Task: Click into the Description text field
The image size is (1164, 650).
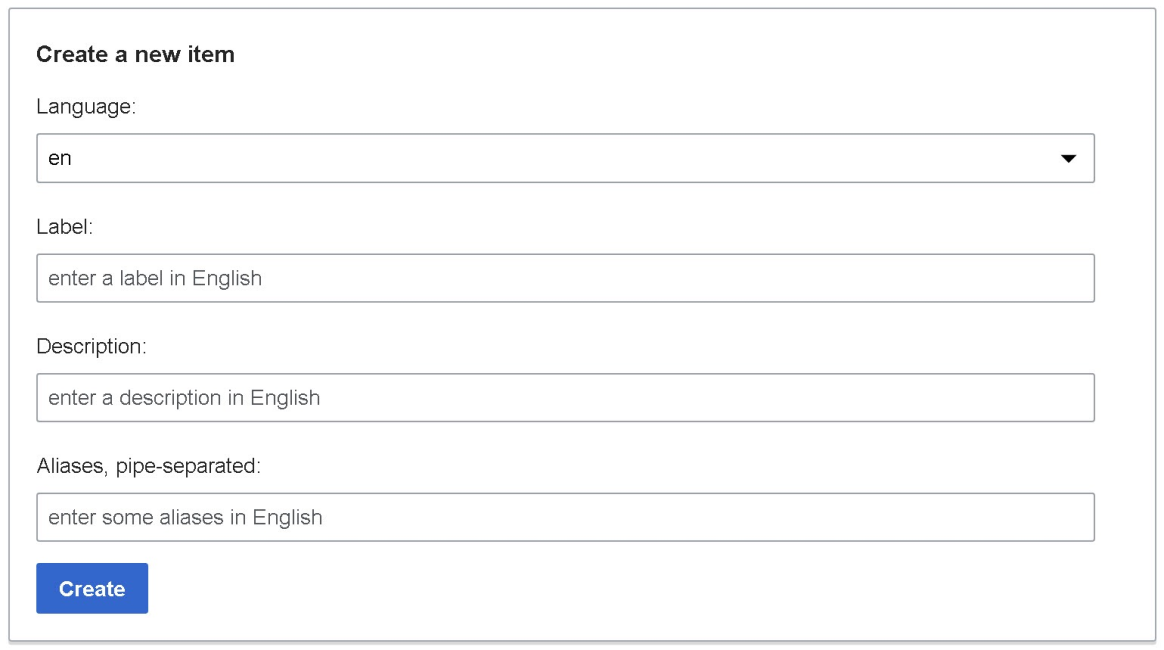Action: [565, 398]
